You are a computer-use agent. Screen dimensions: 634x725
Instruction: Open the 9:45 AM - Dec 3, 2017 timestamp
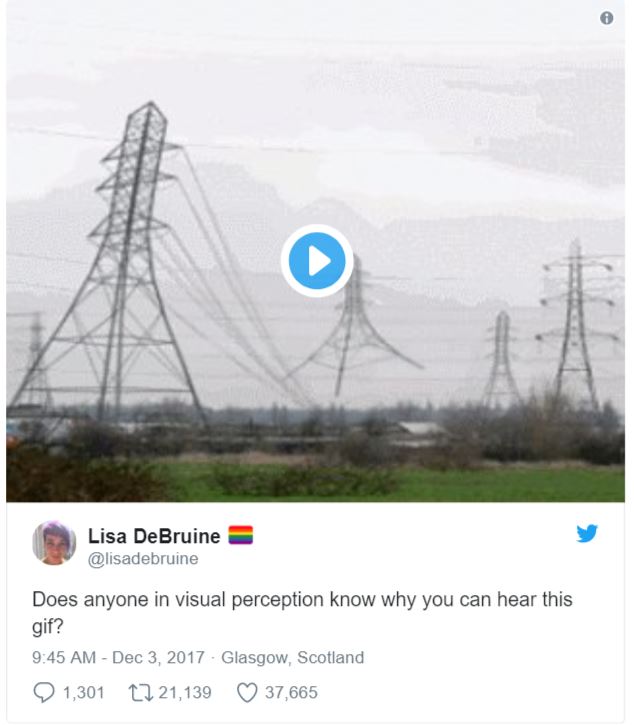tap(118, 657)
